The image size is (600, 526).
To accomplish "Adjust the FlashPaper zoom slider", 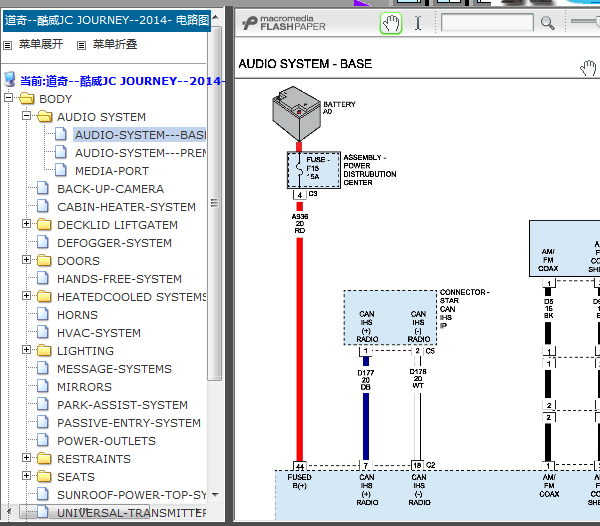I will 585,21.
